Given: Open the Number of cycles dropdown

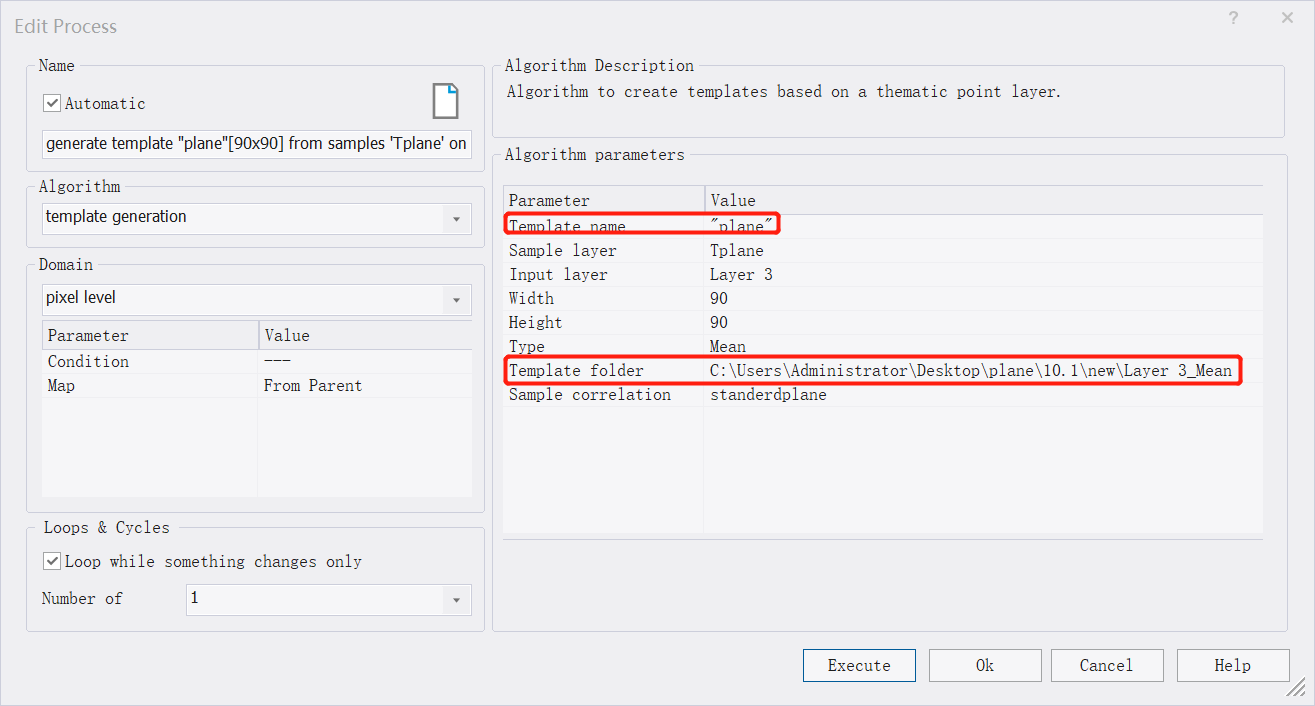Looking at the screenshot, I should 456,600.
